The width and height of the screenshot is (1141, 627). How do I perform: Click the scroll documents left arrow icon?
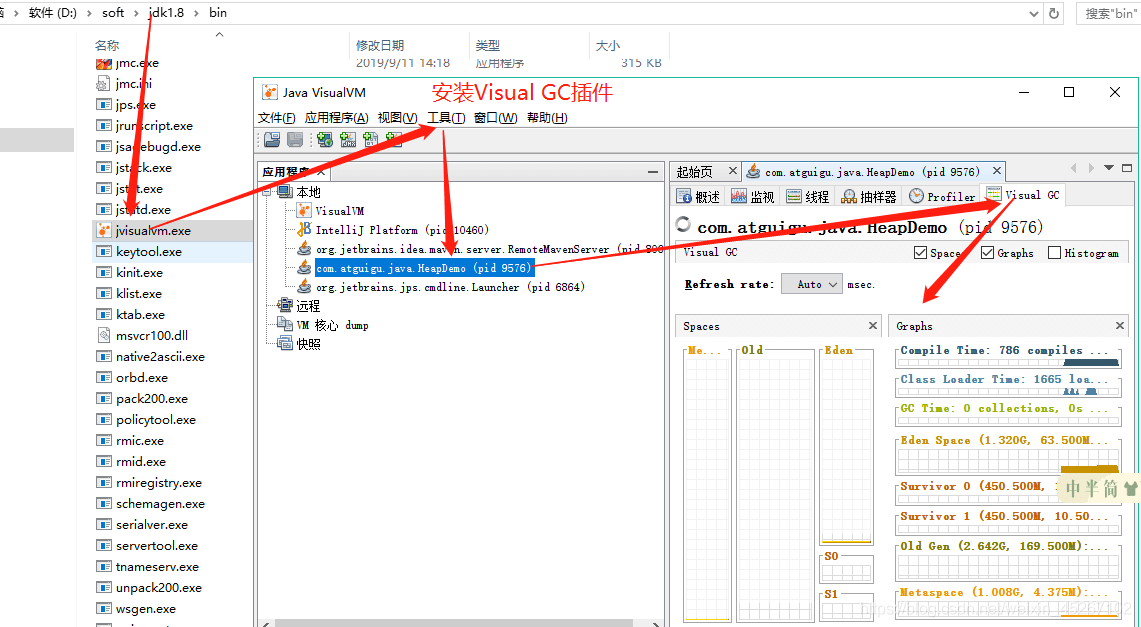tap(1073, 168)
